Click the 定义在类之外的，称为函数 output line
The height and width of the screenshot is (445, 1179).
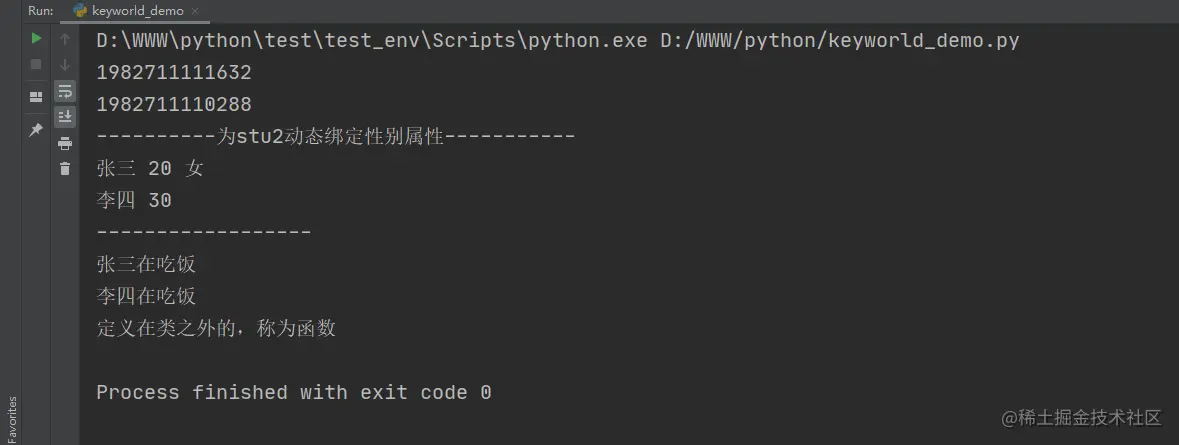tap(216, 328)
